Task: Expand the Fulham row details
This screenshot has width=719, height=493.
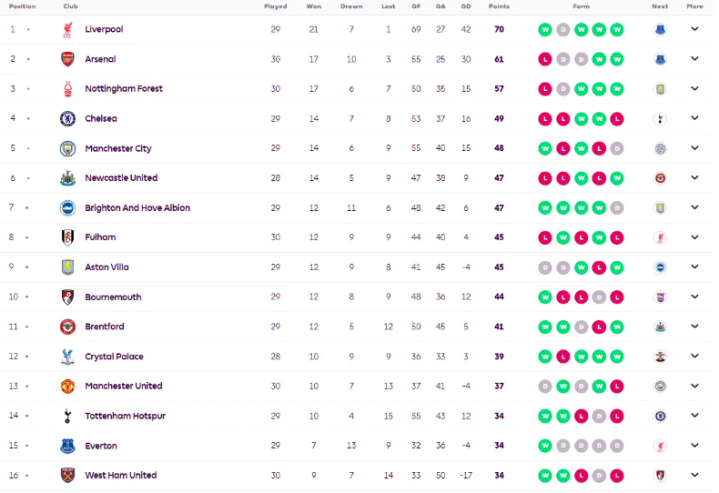Action: pos(695,237)
